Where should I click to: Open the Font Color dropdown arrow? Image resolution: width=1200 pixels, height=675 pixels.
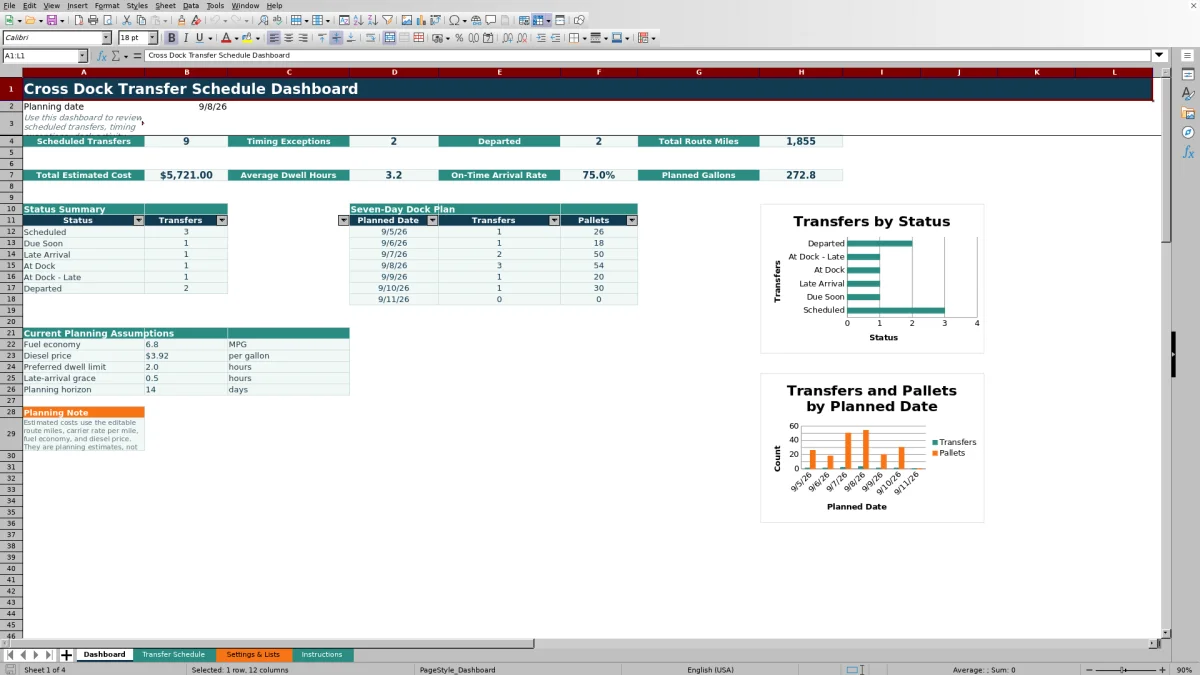point(237,38)
